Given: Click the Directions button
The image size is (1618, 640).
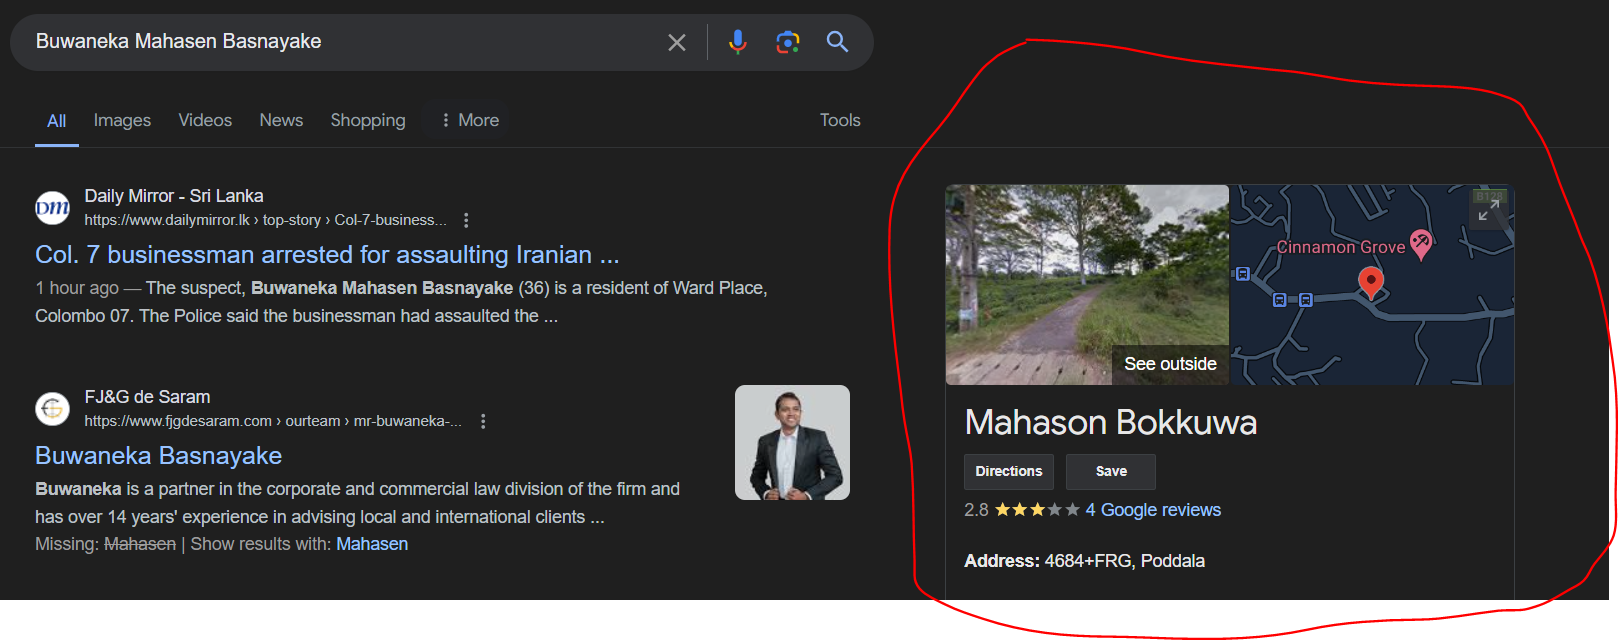Looking at the screenshot, I should (x=1008, y=471).
